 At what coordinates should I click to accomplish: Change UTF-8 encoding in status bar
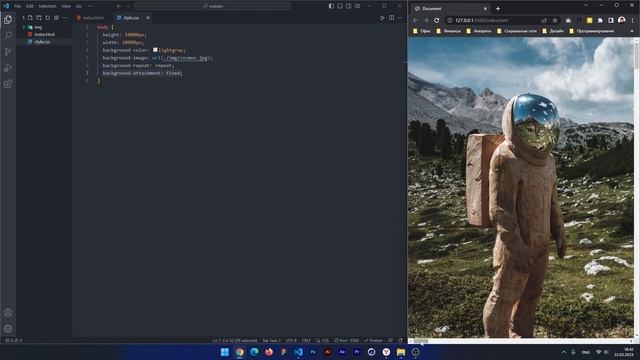pos(291,340)
